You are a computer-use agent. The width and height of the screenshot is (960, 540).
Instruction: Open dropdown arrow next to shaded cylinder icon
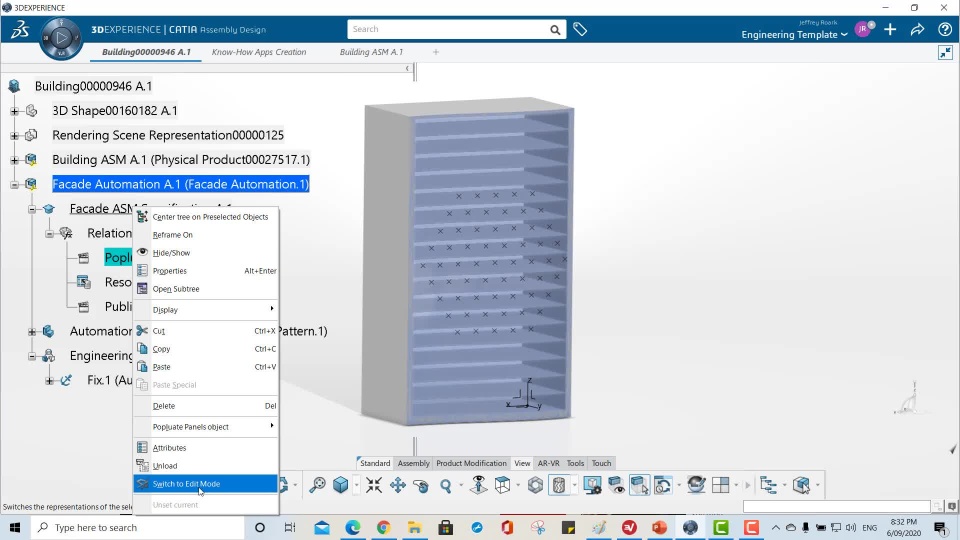[574, 486]
